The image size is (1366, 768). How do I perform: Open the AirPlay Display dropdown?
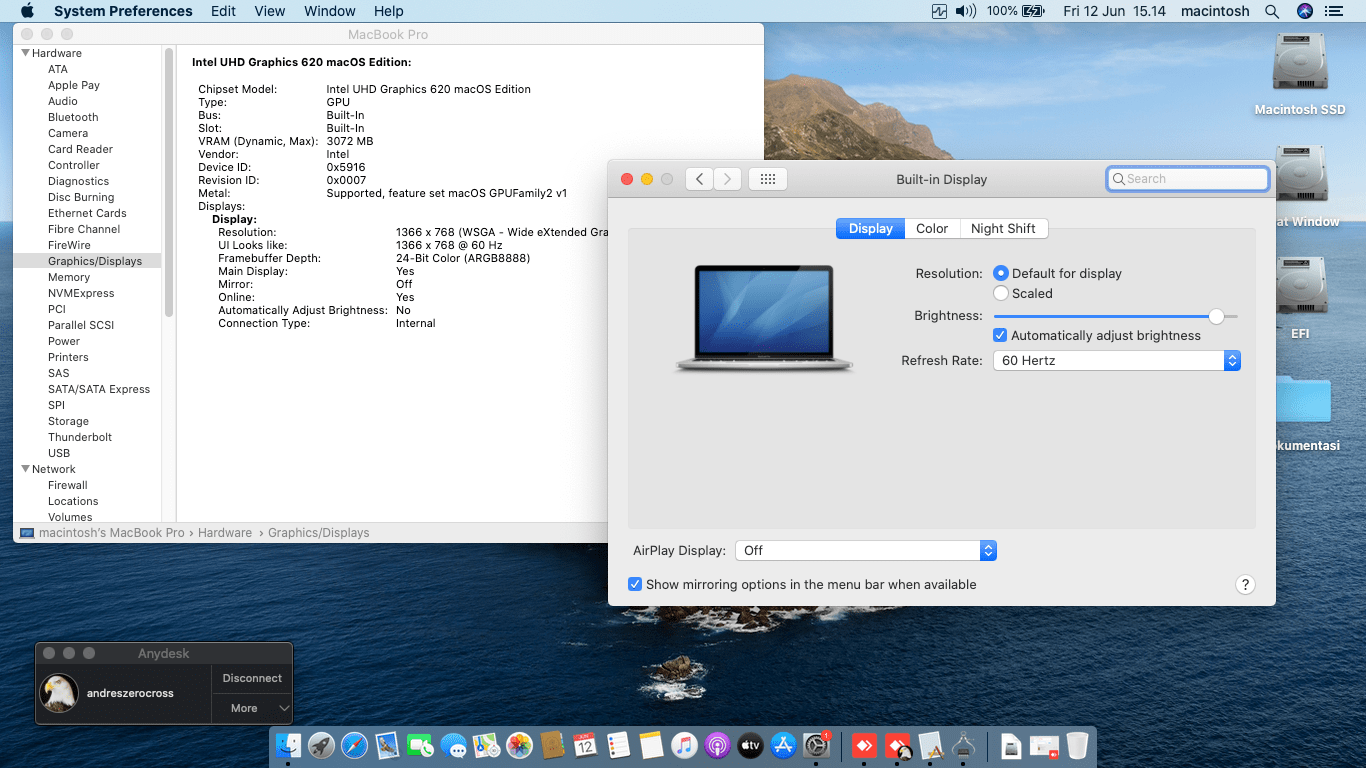(987, 550)
